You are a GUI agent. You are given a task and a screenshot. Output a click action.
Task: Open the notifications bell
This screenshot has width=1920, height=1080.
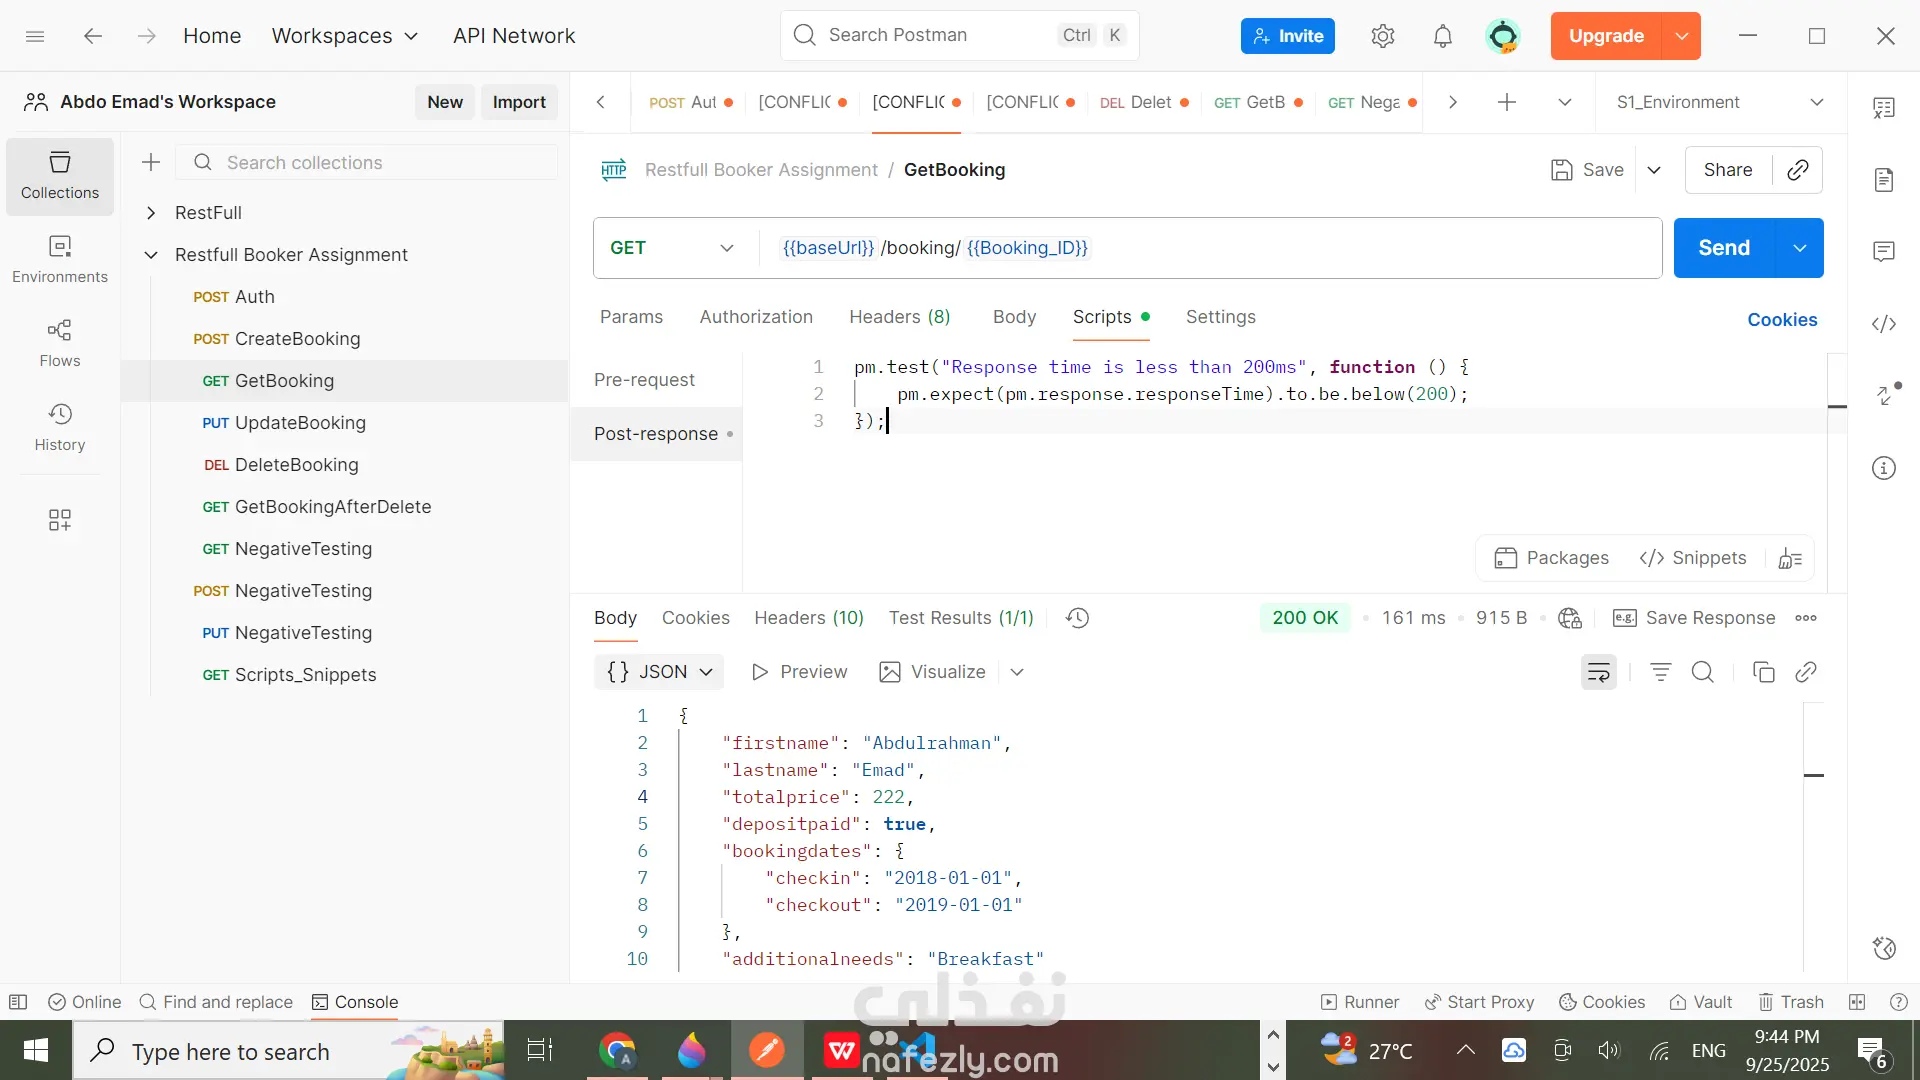(1442, 36)
